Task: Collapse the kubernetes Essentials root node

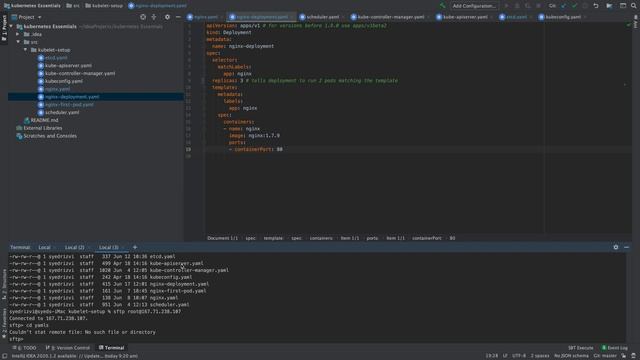Action: [11, 27]
